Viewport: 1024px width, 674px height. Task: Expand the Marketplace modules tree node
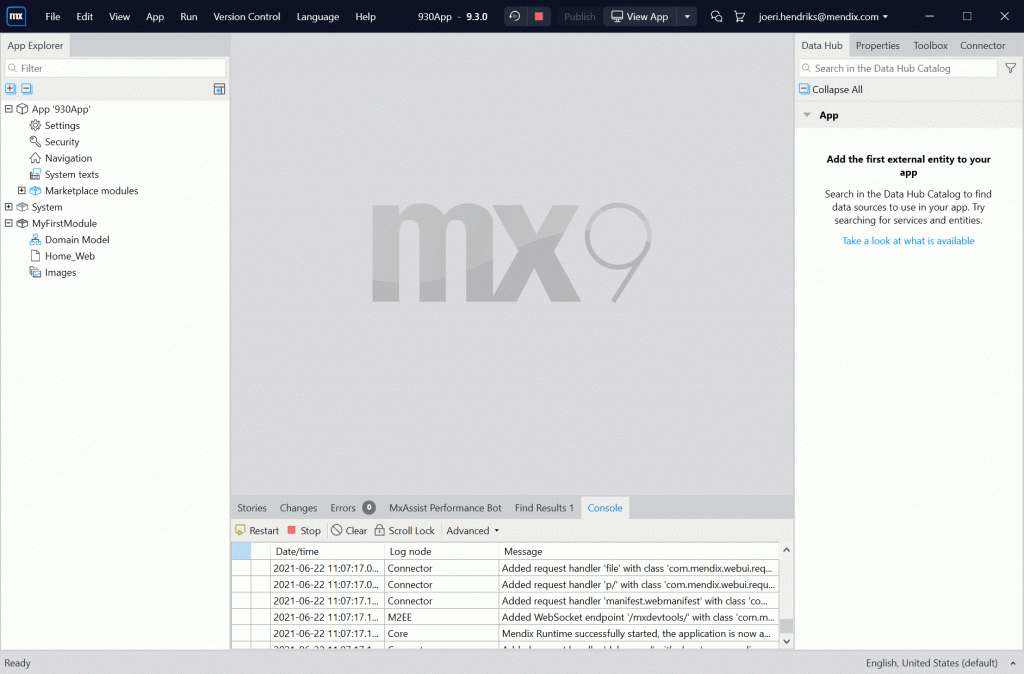point(22,191)
